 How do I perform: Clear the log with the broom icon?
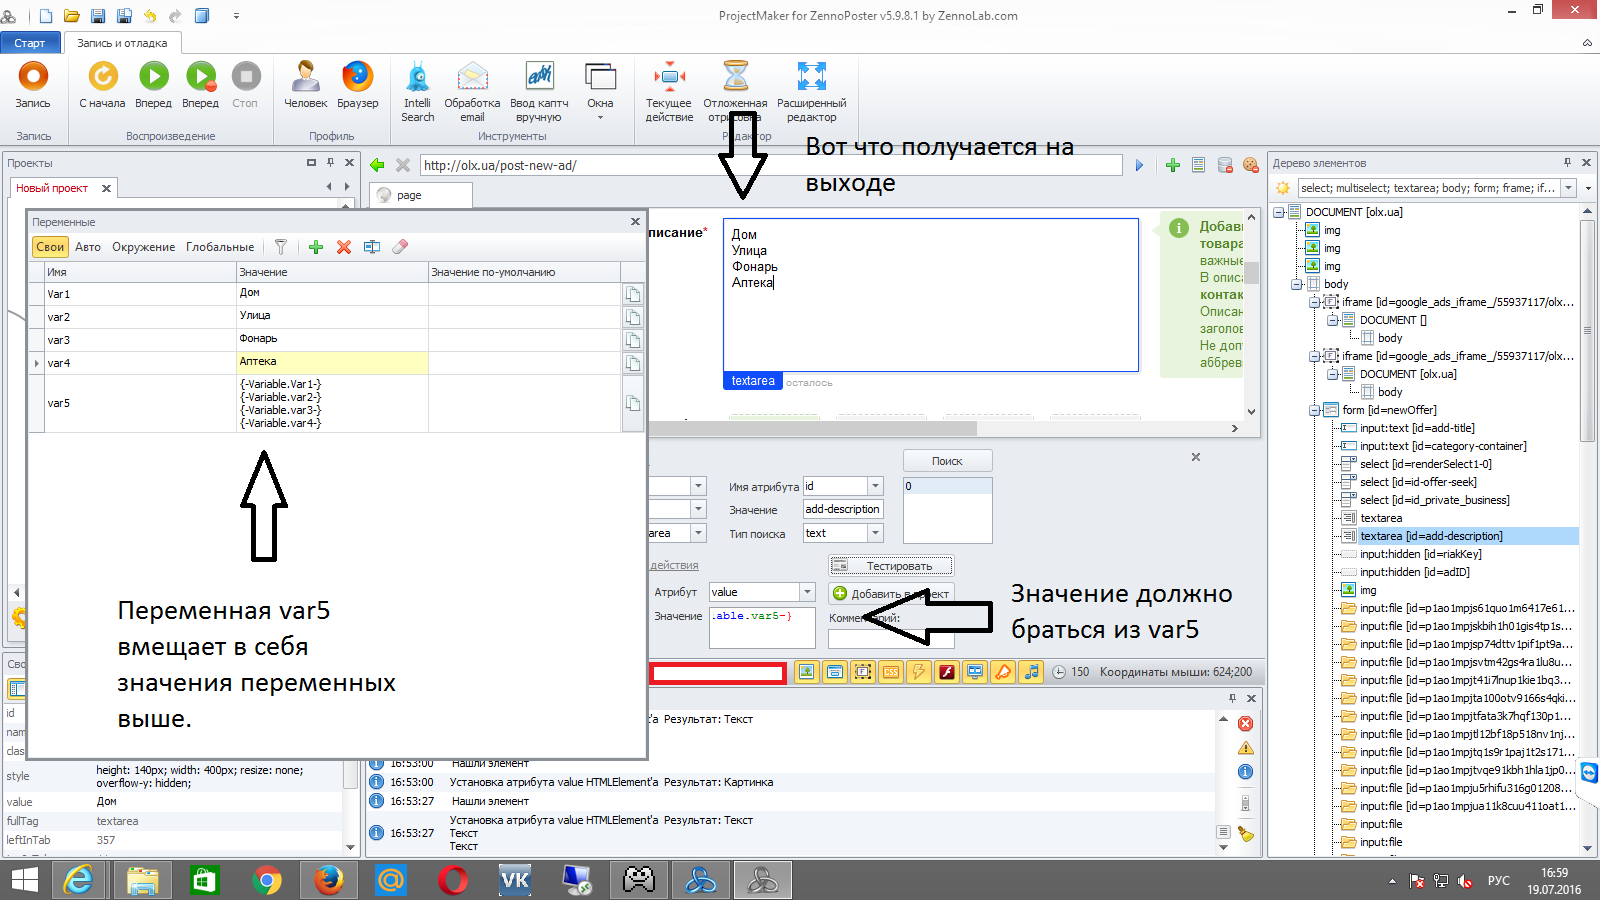tap(1246, 834)
